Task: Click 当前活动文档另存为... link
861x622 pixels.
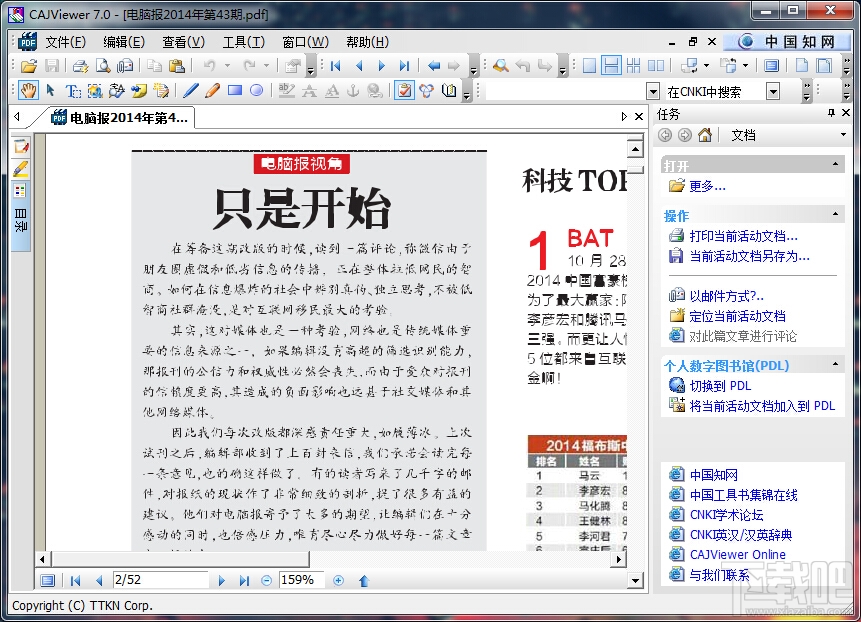Action: pyautogui.click(x=750, y=256)
